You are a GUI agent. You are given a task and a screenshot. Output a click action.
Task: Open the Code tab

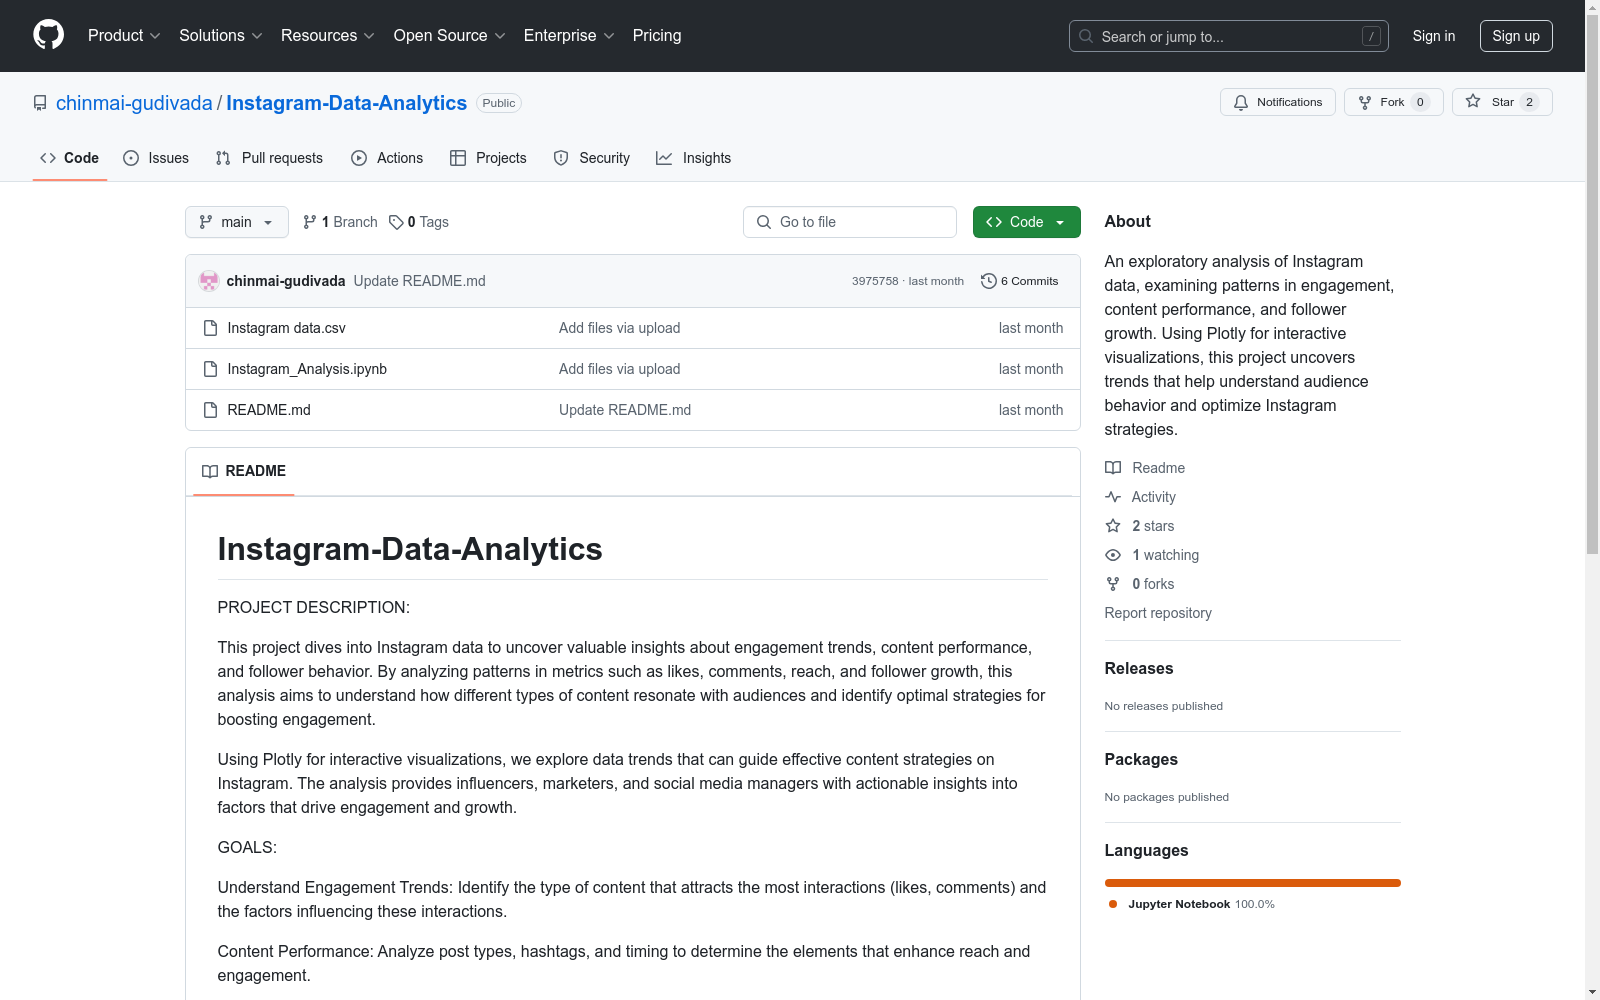69,158
